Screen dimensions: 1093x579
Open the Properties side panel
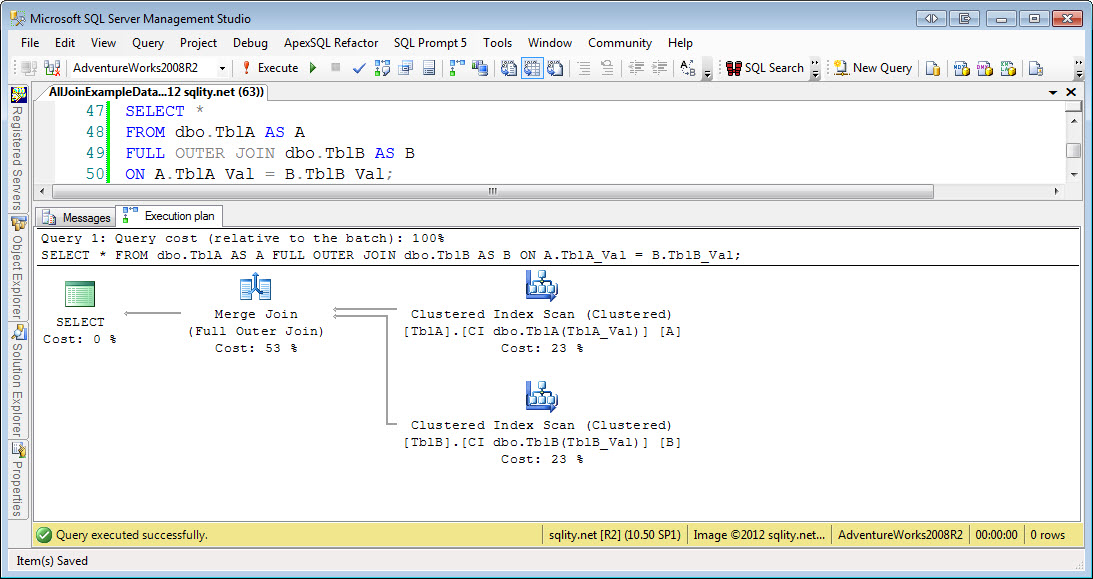click(18, 479)
